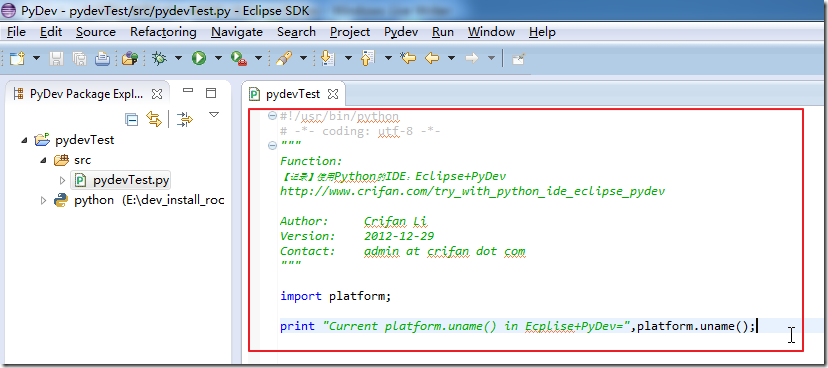This screenshot has width=828, height=368.
Task: Open the Navigate menu
Action: click(237, 32)
